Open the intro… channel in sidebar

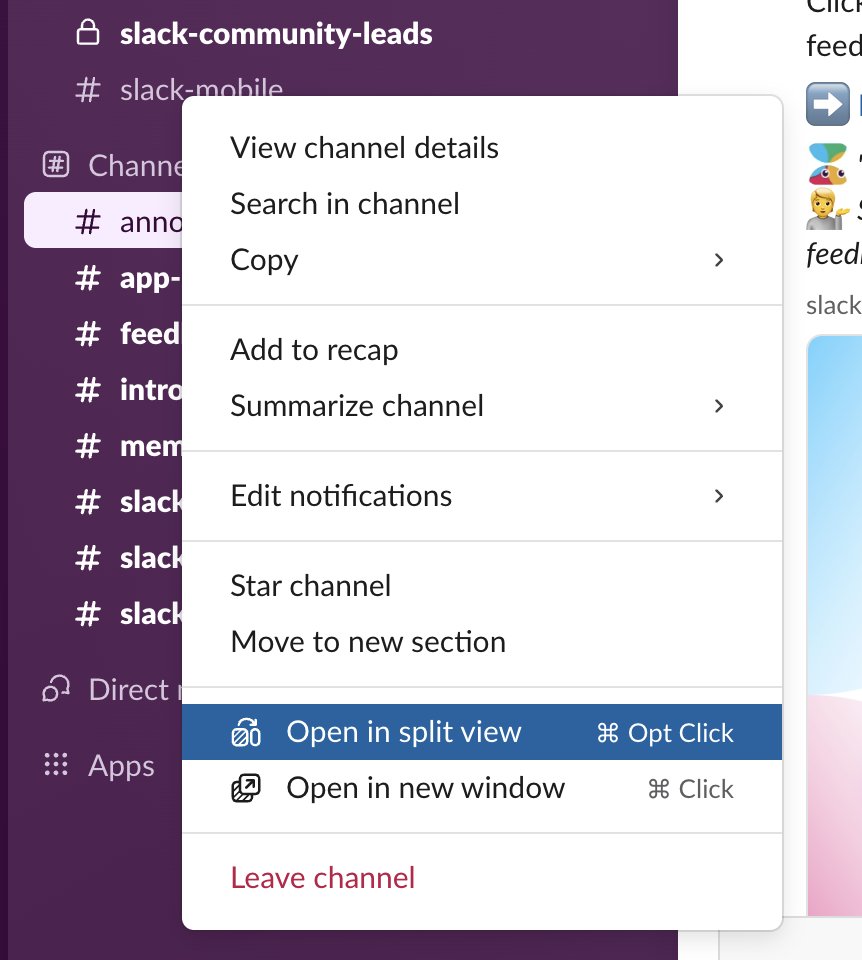103,389
